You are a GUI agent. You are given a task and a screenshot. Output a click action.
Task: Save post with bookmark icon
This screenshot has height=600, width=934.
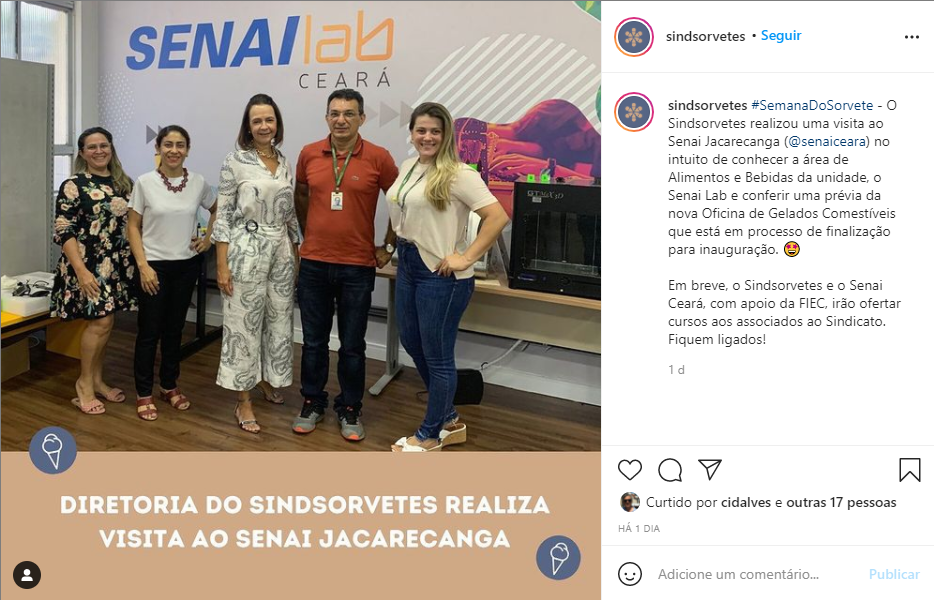[910, 470]
